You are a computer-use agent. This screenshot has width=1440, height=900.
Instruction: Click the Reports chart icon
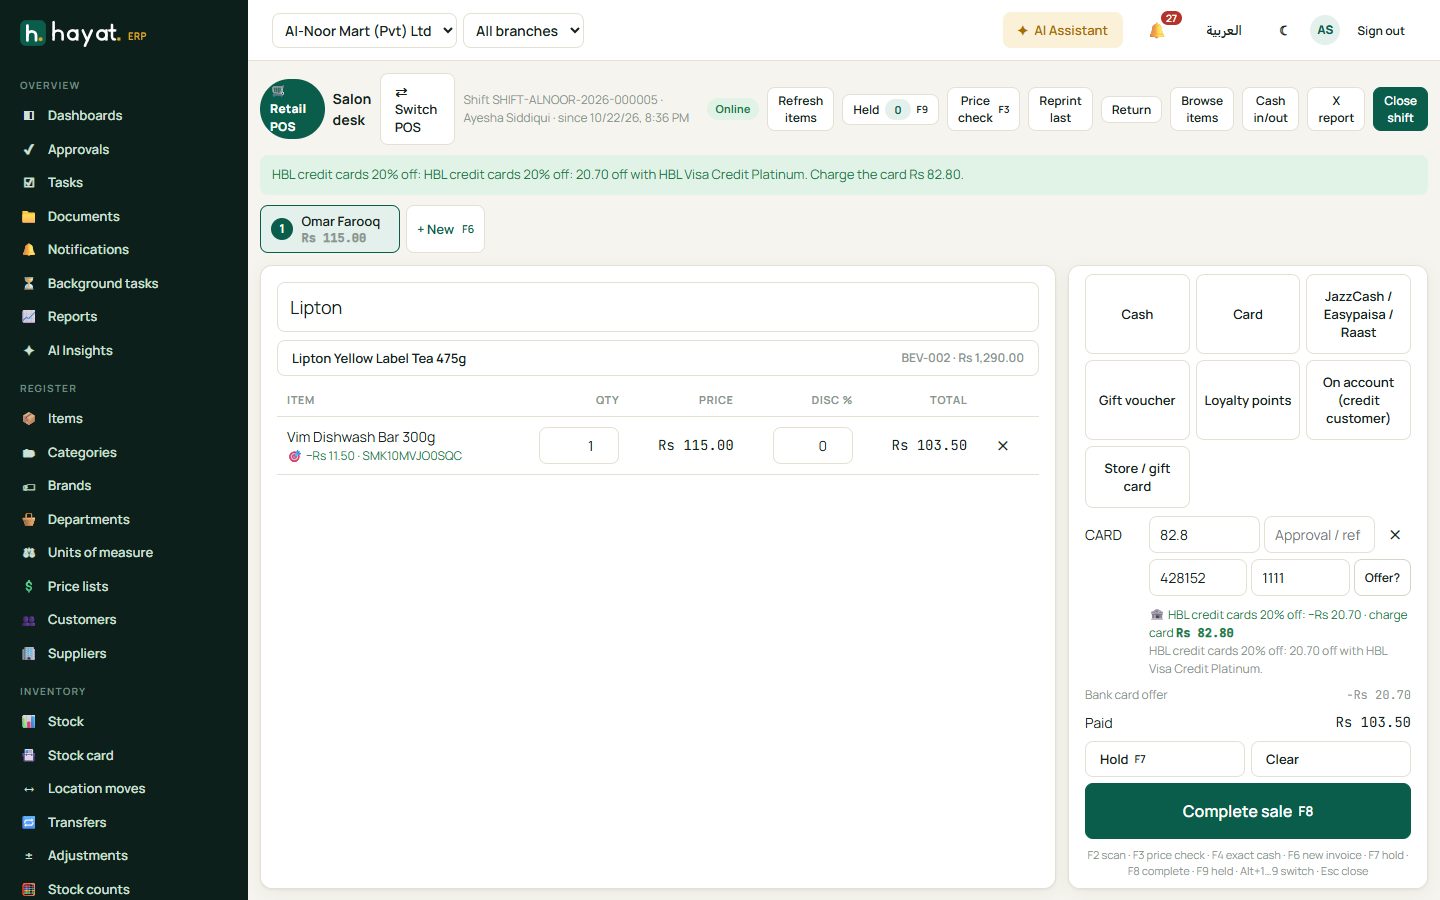tap(29, 317)
